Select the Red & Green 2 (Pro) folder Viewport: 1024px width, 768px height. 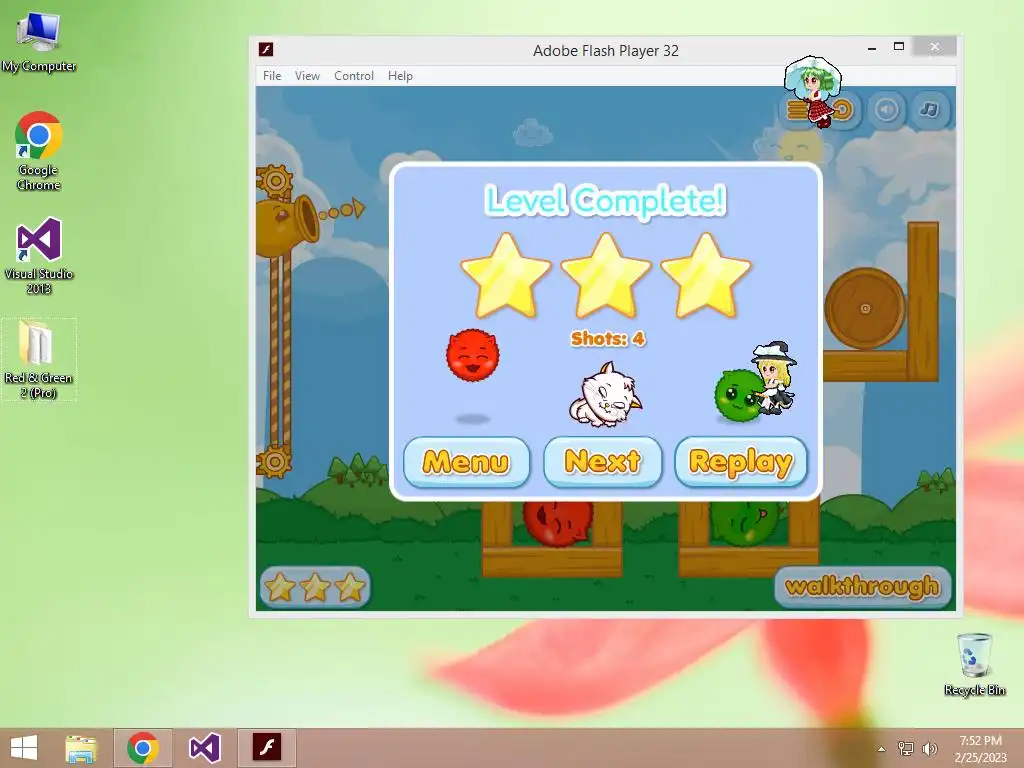tap(39, 359)
